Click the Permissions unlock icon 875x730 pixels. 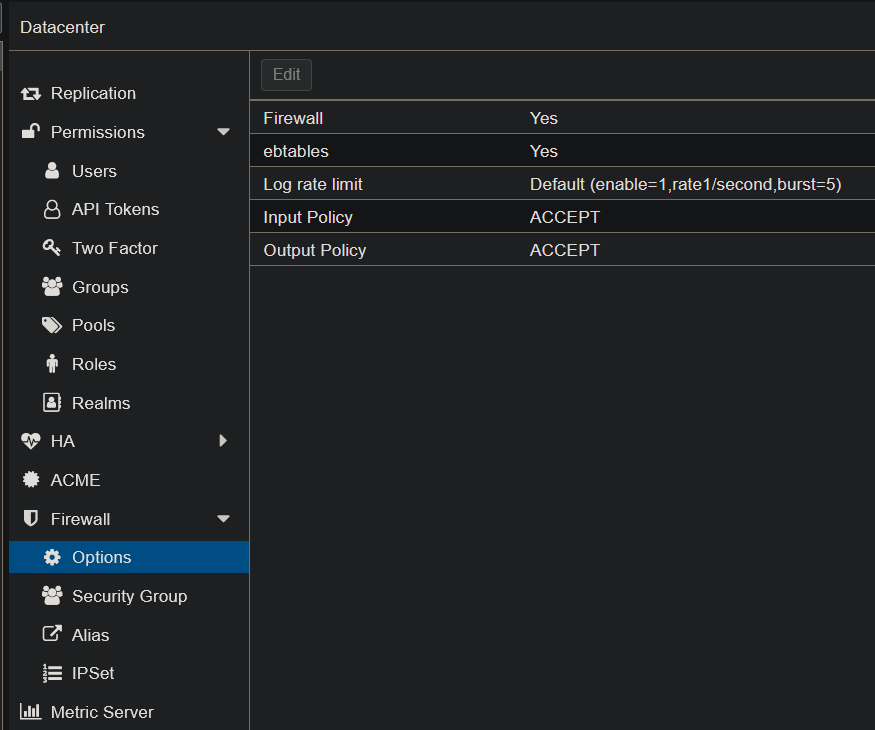(x=31, y=132)
